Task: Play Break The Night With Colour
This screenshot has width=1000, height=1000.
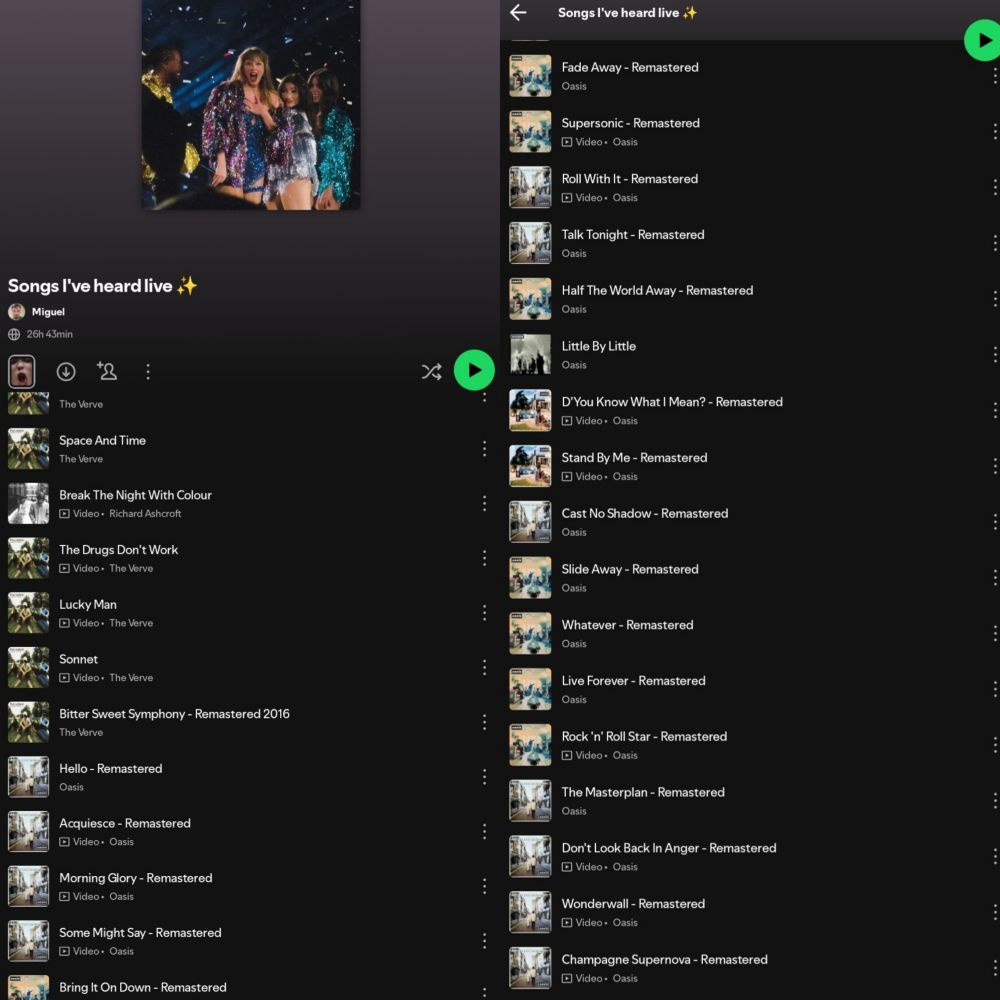Action: coord(249,504)
